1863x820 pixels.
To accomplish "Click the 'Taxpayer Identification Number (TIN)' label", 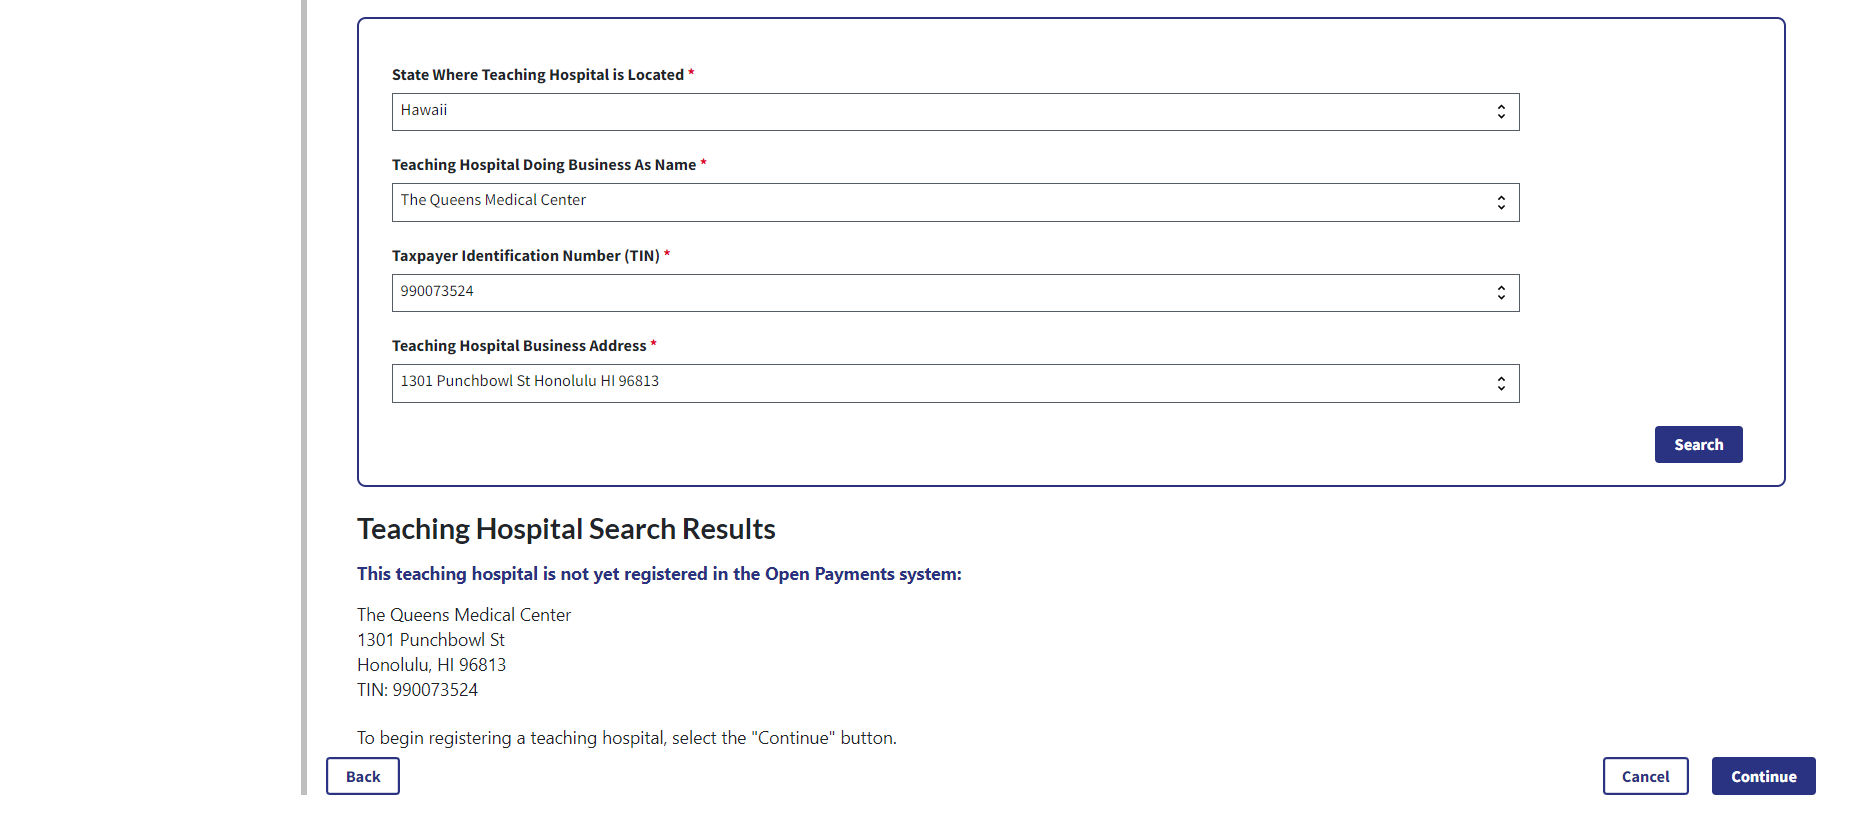I will pos(526,256).
